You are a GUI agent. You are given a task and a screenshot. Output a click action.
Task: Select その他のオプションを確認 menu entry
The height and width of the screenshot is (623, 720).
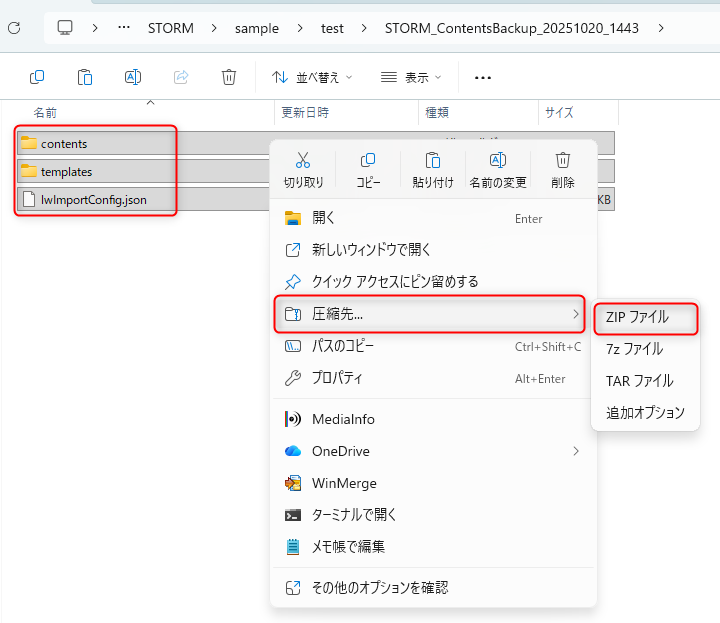click(x=433, y=588)
